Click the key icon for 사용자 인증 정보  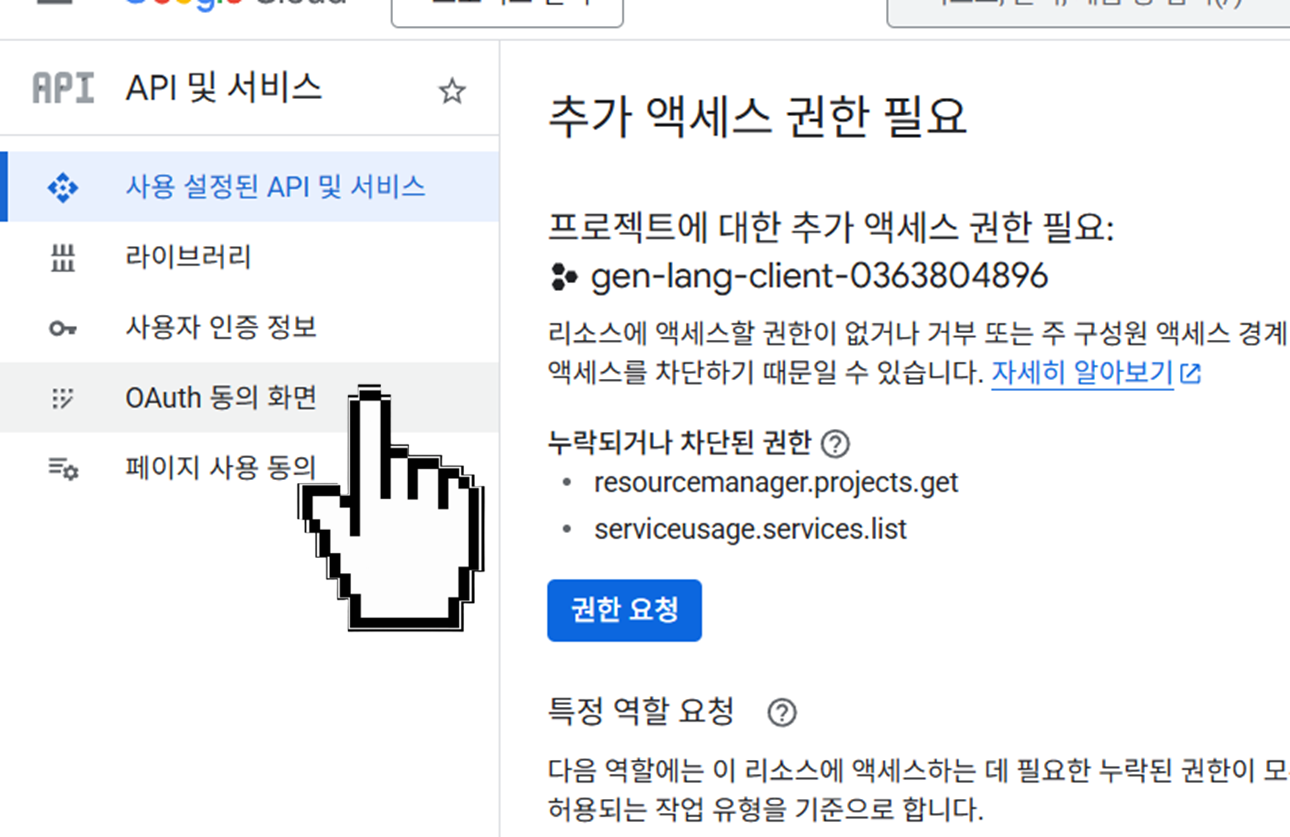coord(63,328)
